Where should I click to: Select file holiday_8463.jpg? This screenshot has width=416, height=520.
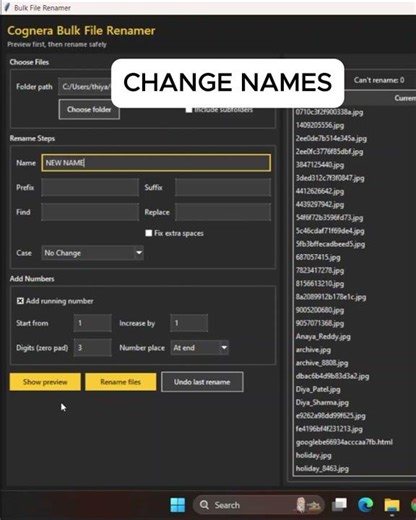[x=322, y=469]
